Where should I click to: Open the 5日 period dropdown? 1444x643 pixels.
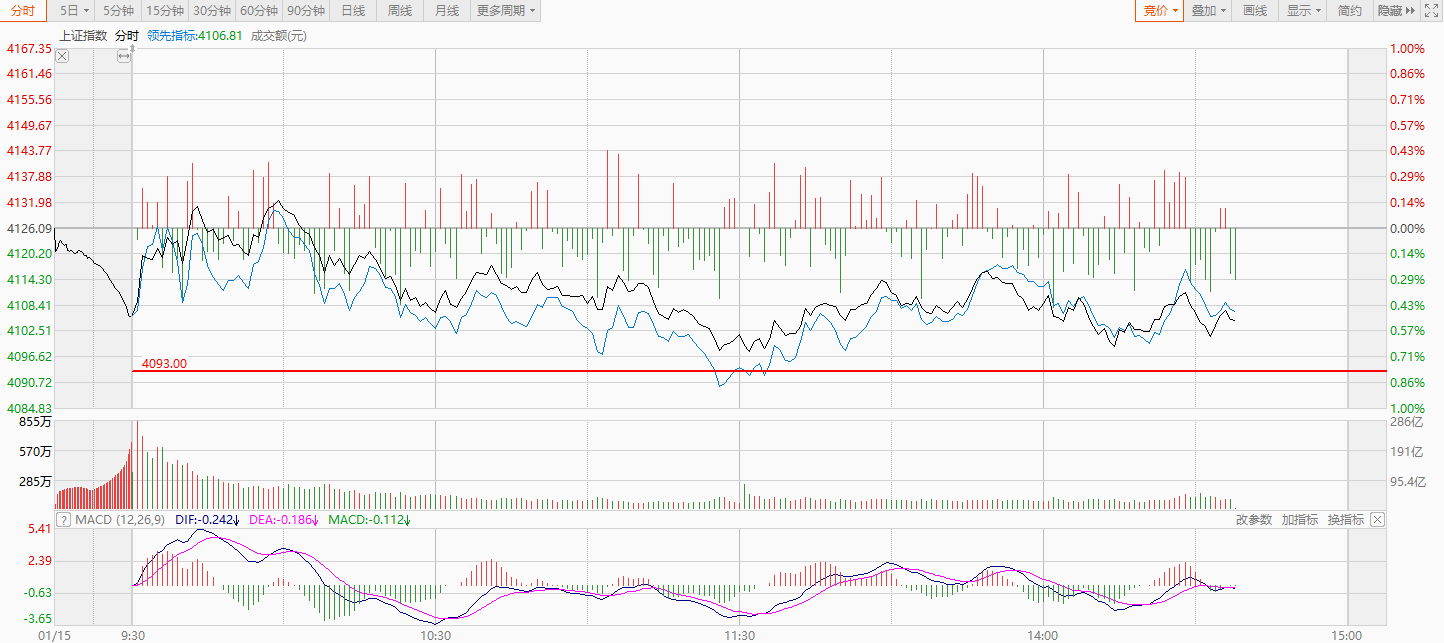pyautogui.click(x=74, y=11)
